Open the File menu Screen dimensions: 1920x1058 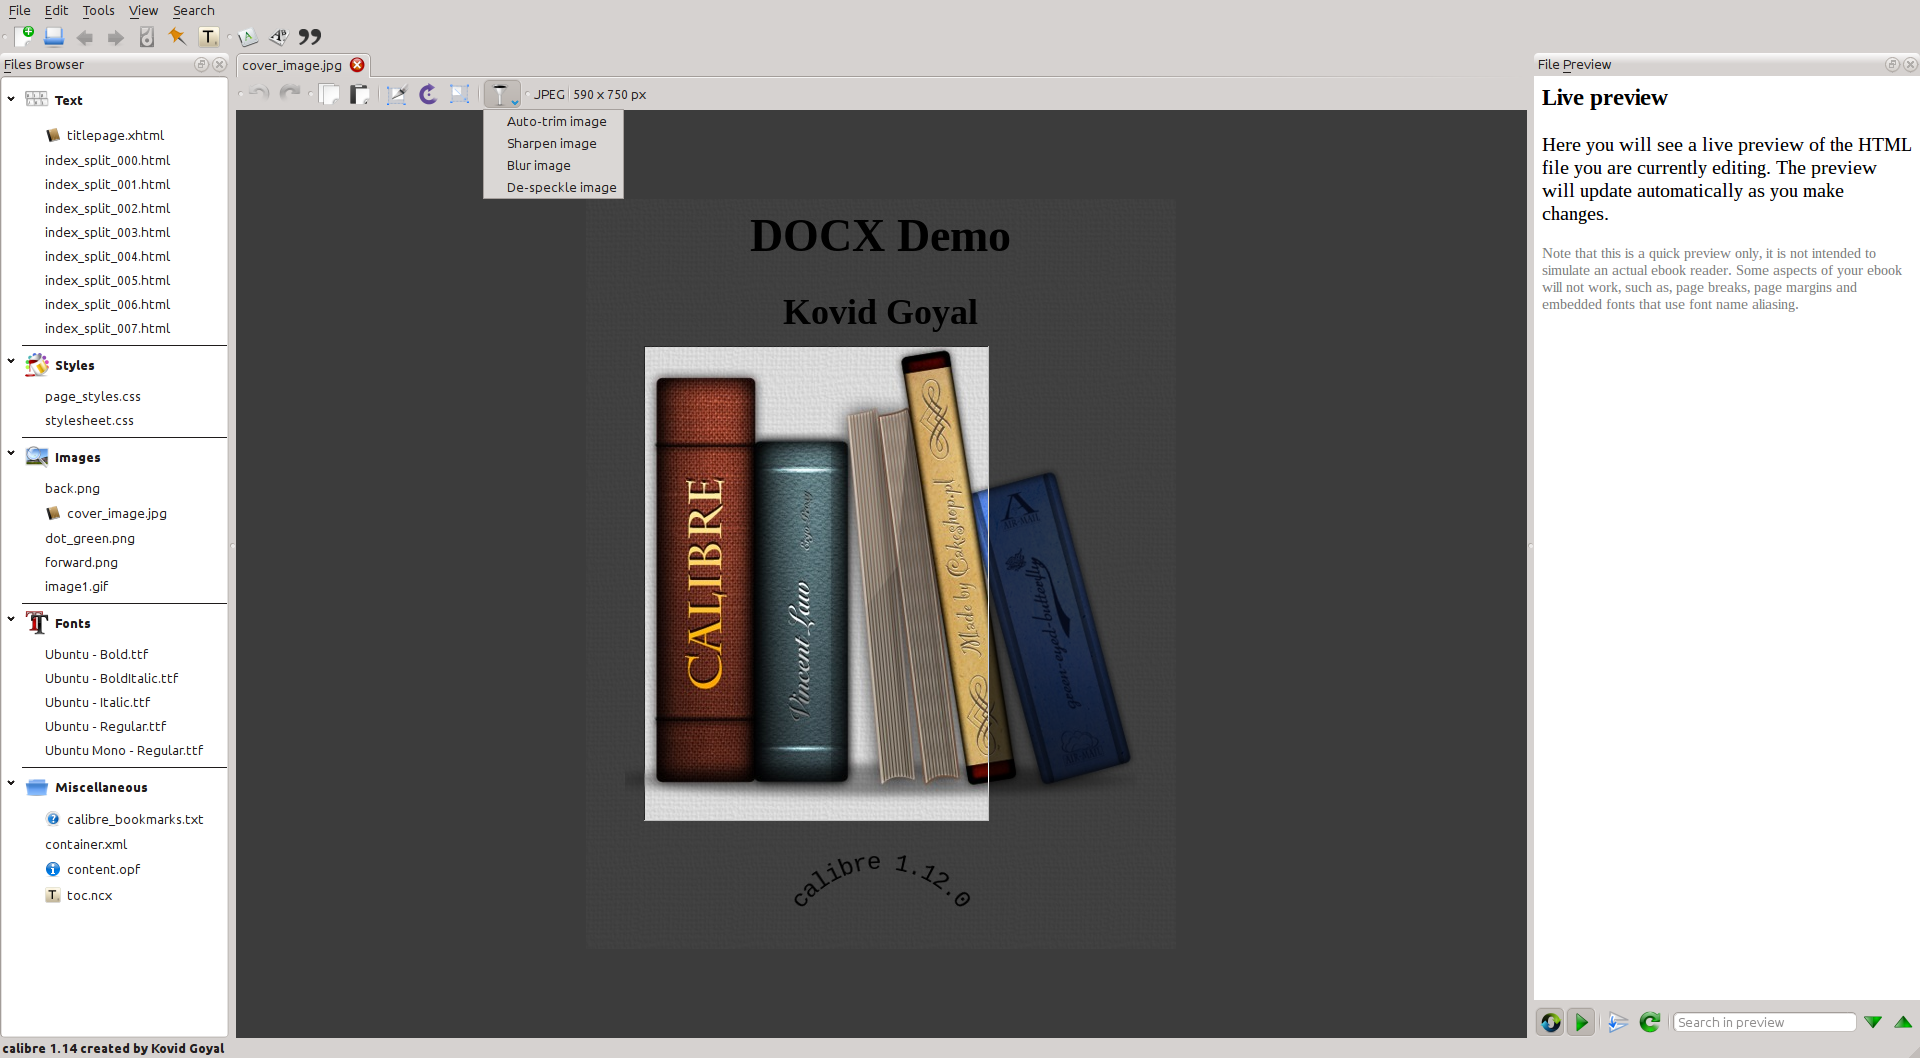point(20,11)
